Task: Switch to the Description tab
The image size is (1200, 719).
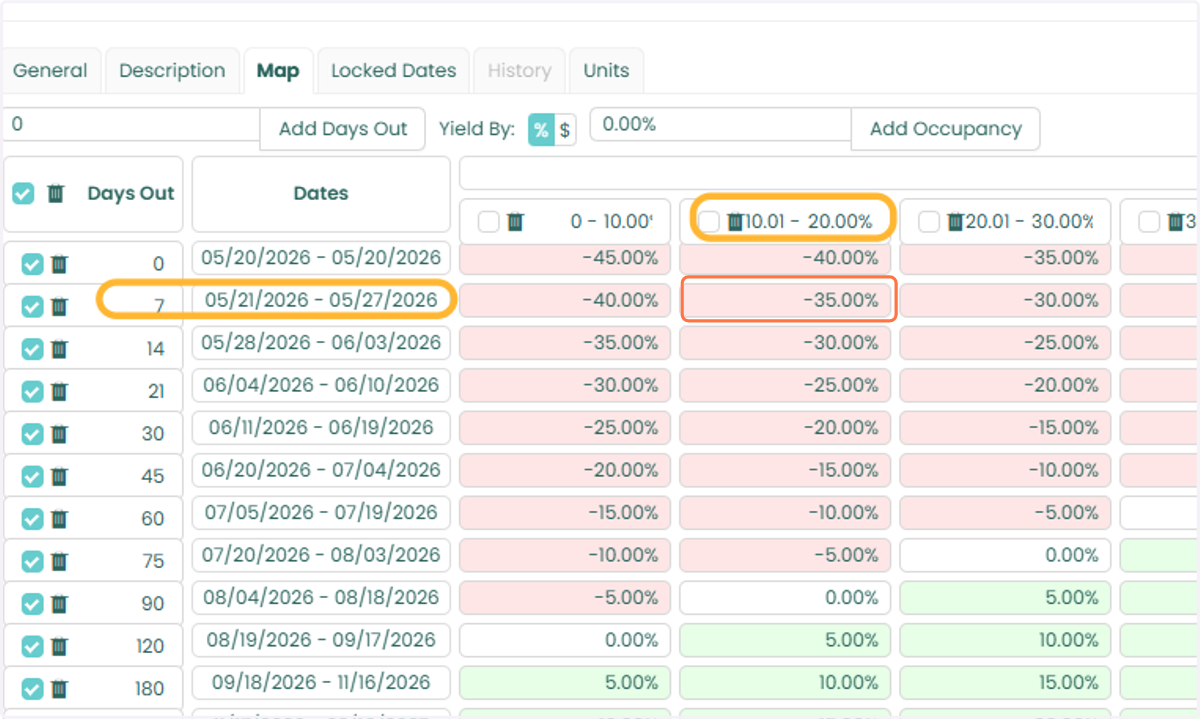Action: click(172, 71)
